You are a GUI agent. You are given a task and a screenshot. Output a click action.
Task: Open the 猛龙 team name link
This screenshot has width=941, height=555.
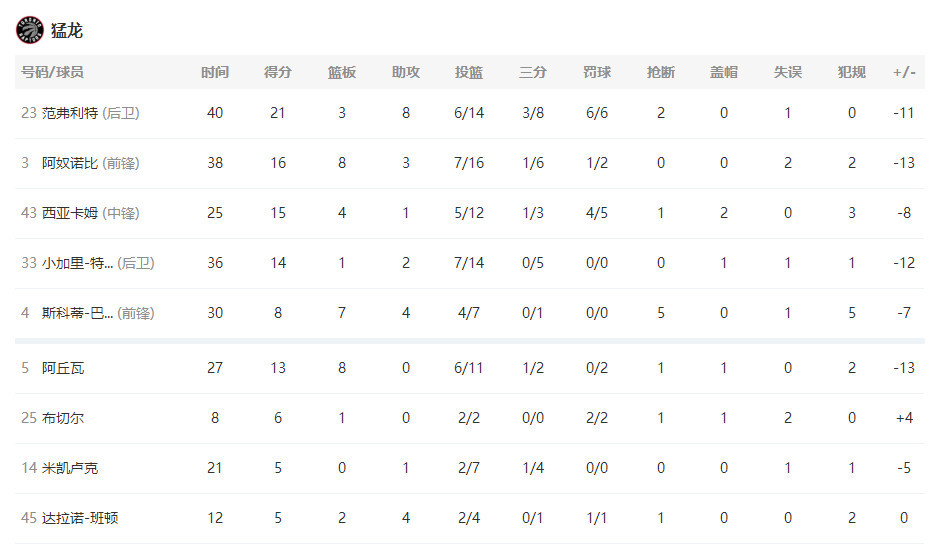pos(67,31)
